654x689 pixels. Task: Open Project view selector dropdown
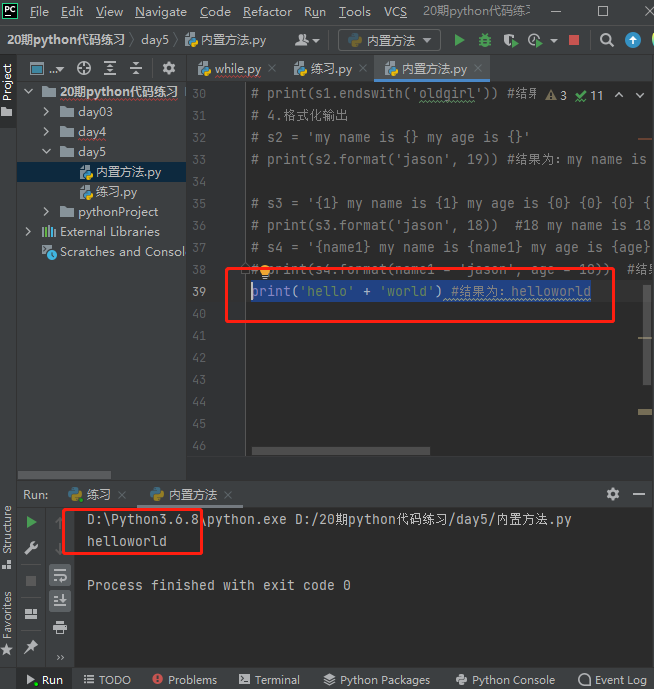click(x=47, y=69)
